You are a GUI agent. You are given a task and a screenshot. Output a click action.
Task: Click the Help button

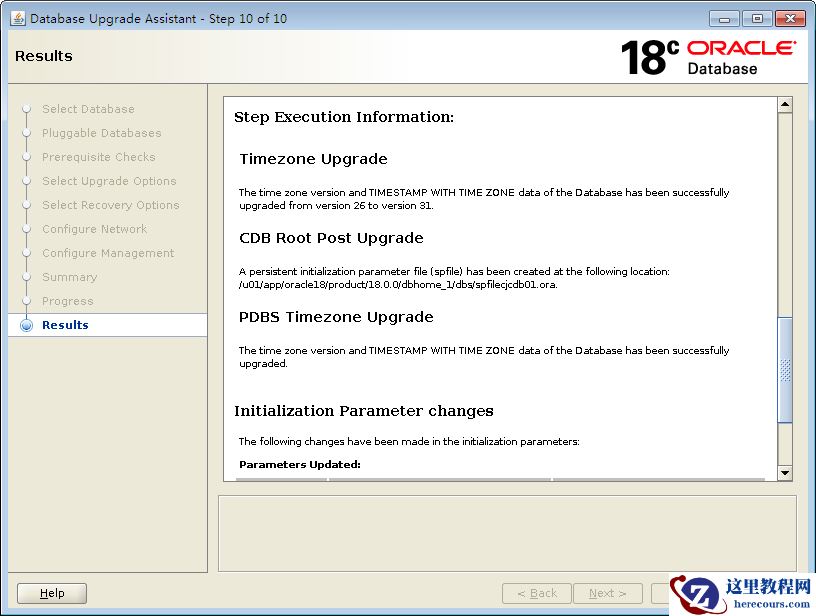(x=52, y=593)
